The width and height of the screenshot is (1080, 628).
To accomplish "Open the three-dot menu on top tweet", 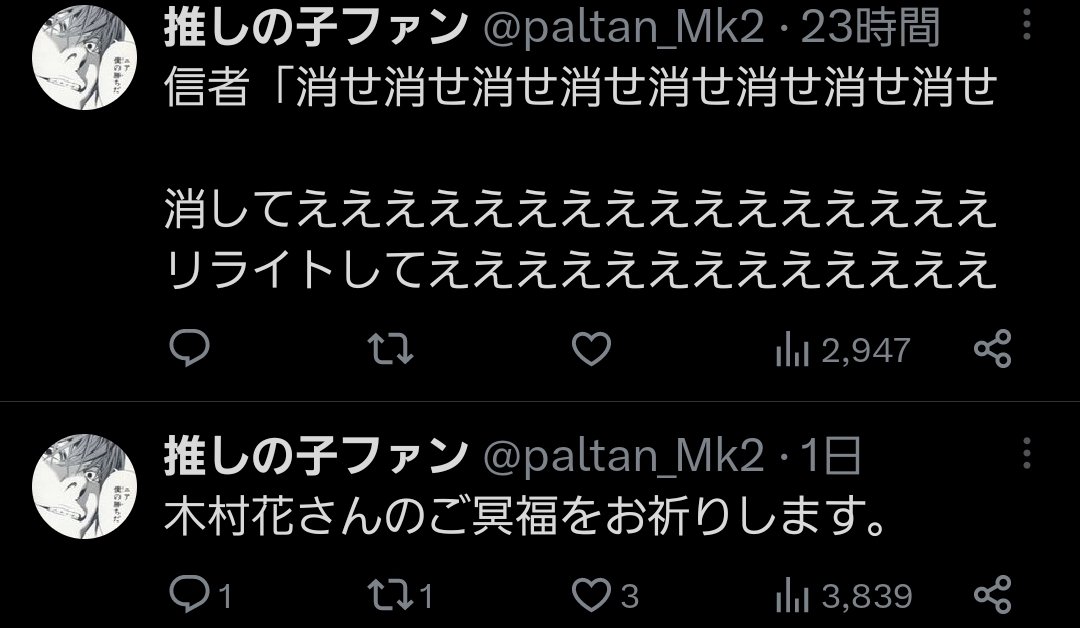I will (x=1027, y=25).
